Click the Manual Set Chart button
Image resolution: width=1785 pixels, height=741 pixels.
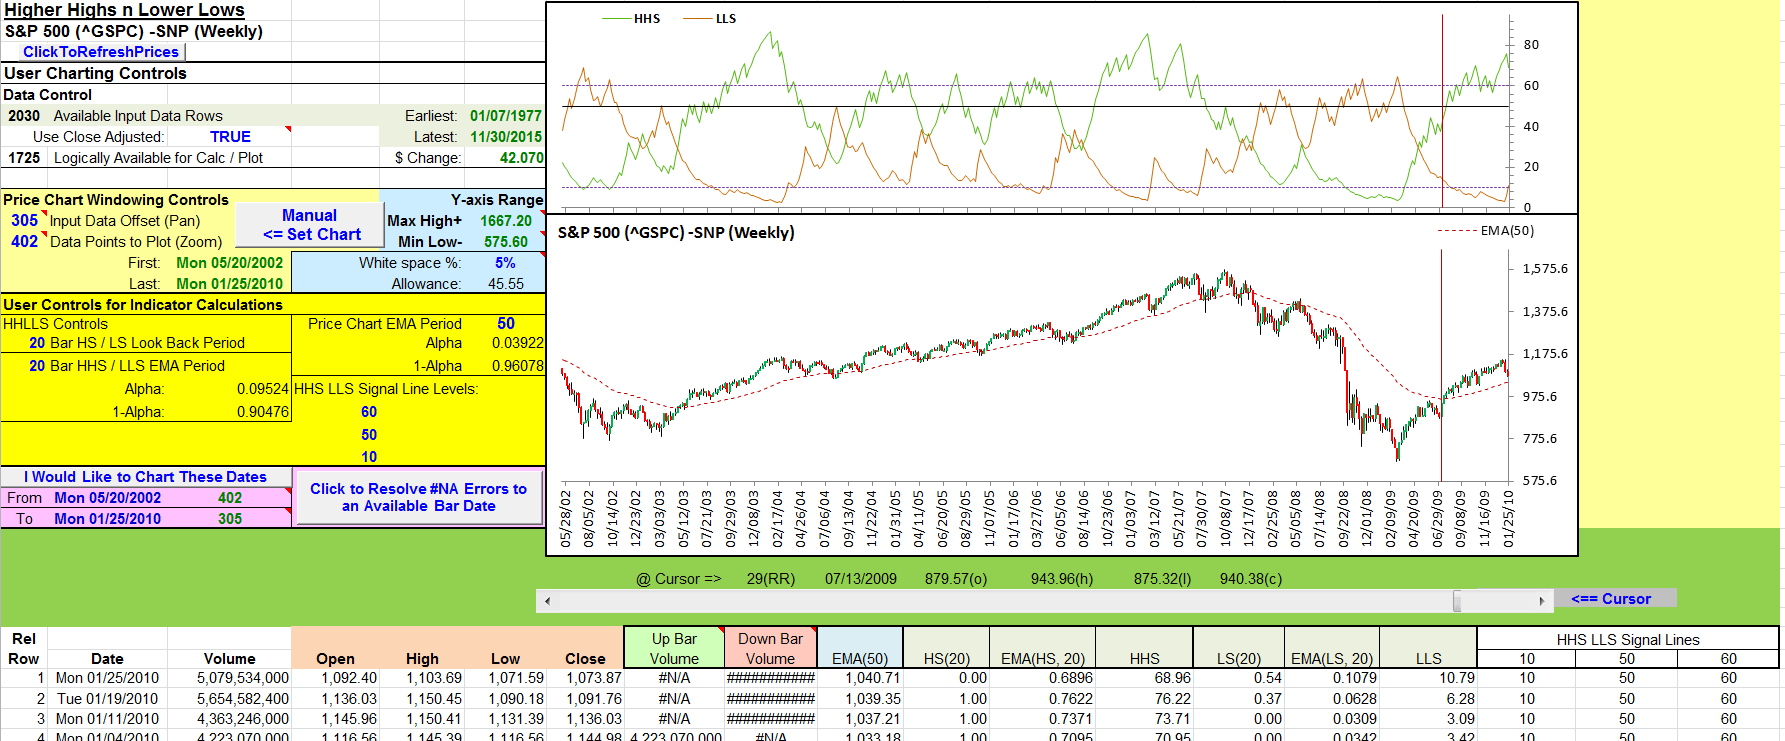[x=310, y=225]
